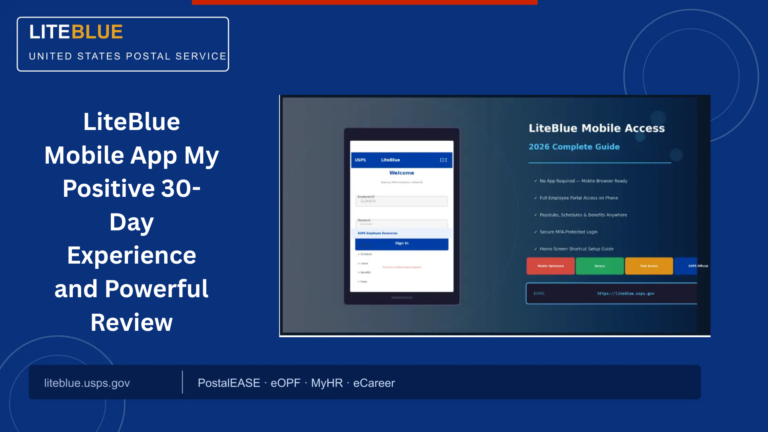
Task: Click the blue Sign In button
Action: click(402, 243)
